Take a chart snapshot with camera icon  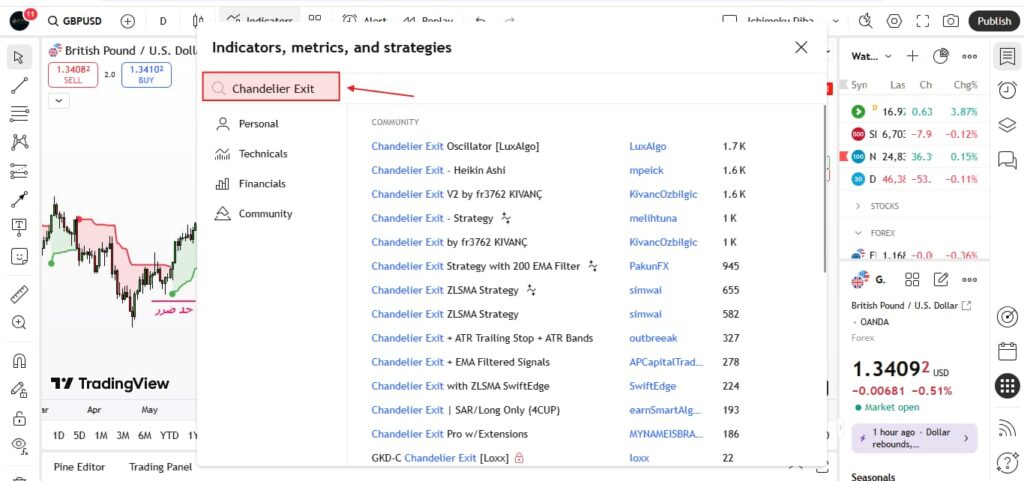(x=950, y=21)
